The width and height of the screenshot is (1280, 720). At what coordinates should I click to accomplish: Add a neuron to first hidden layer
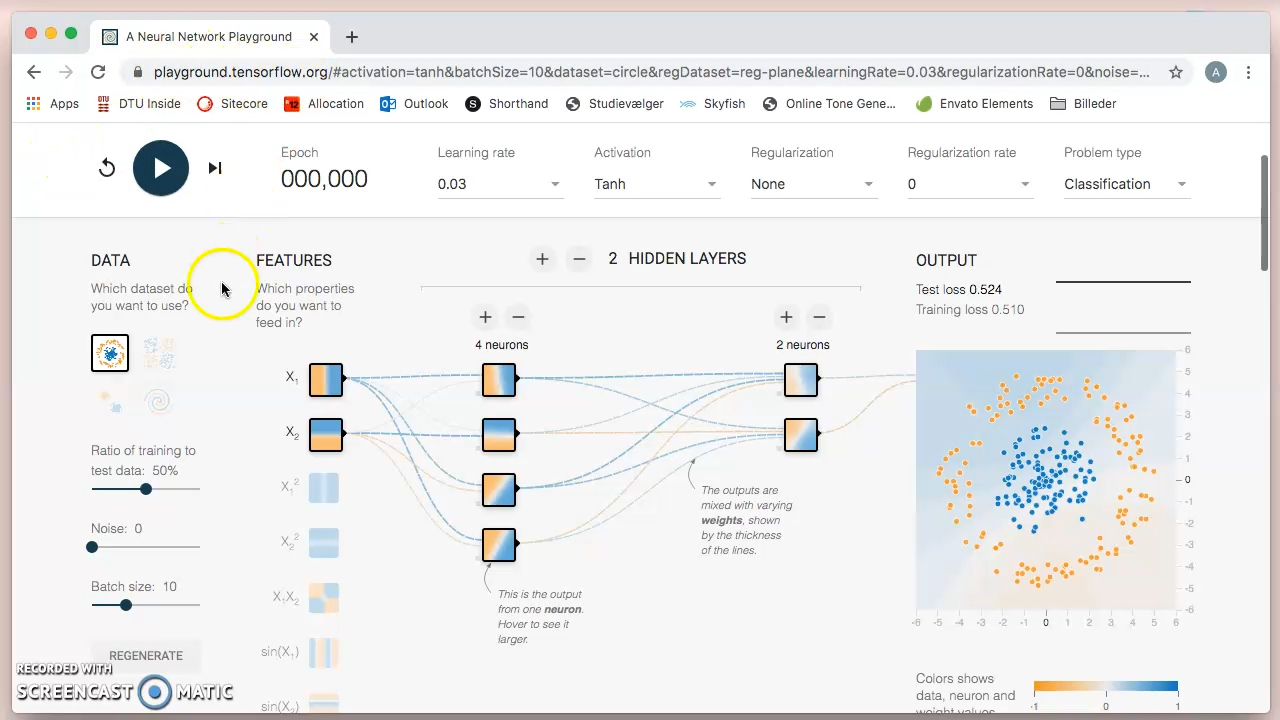[x=485, y=317]
